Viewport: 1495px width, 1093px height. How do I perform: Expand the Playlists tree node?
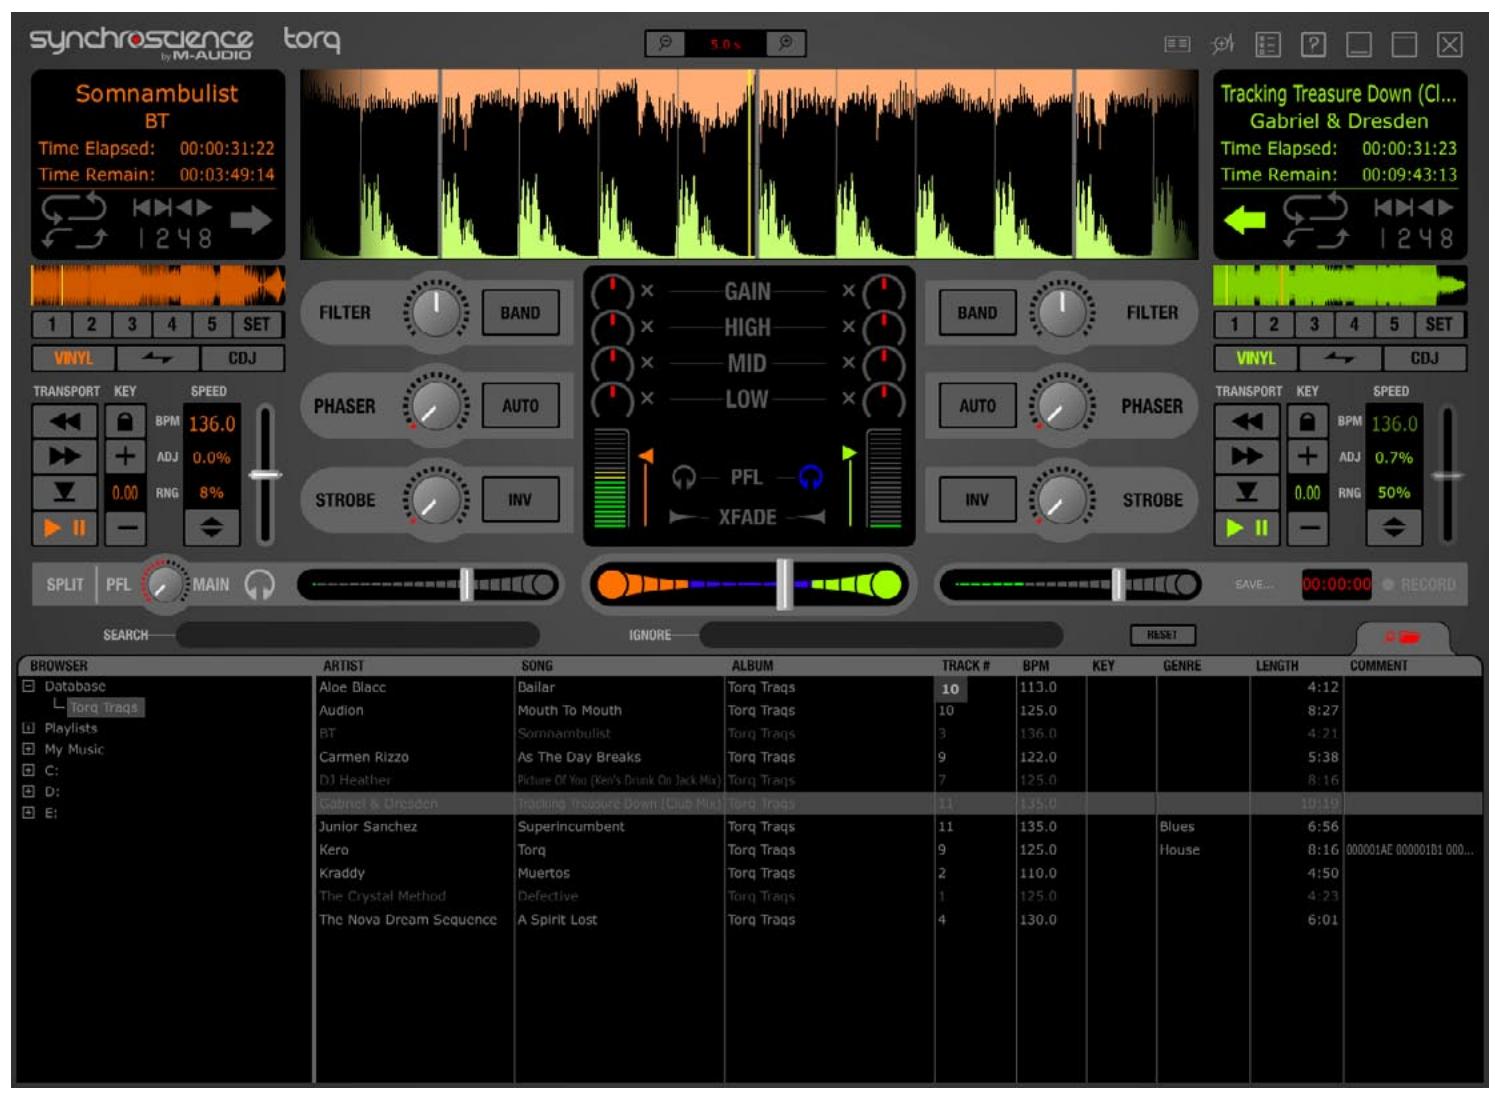coord(29,728)
